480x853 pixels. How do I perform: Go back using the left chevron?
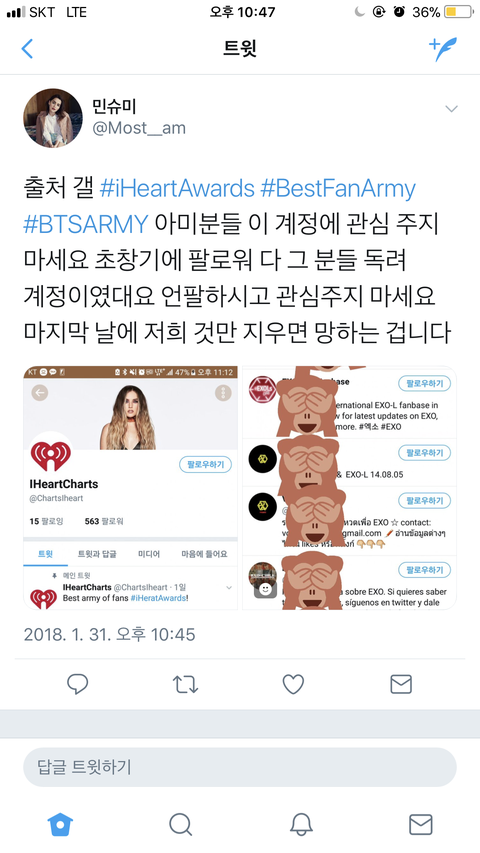coord(27,49)
